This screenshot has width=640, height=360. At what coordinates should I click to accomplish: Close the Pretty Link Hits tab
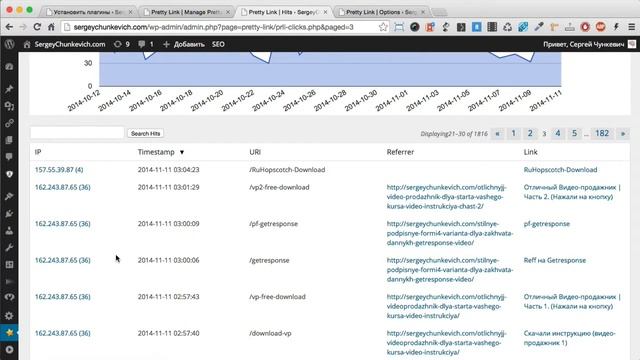[x=325, y=12]
